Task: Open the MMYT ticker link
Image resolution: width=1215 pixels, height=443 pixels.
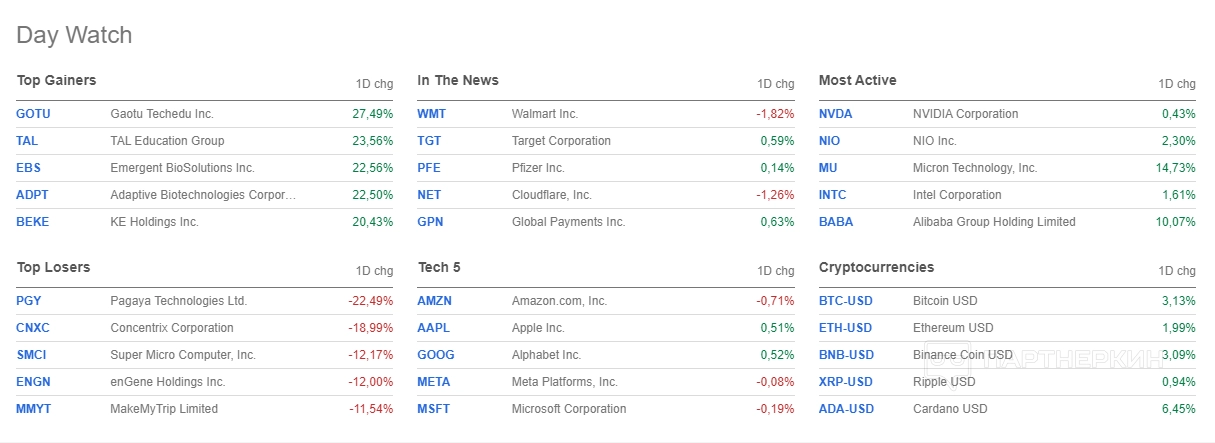Action: [32, 409]
